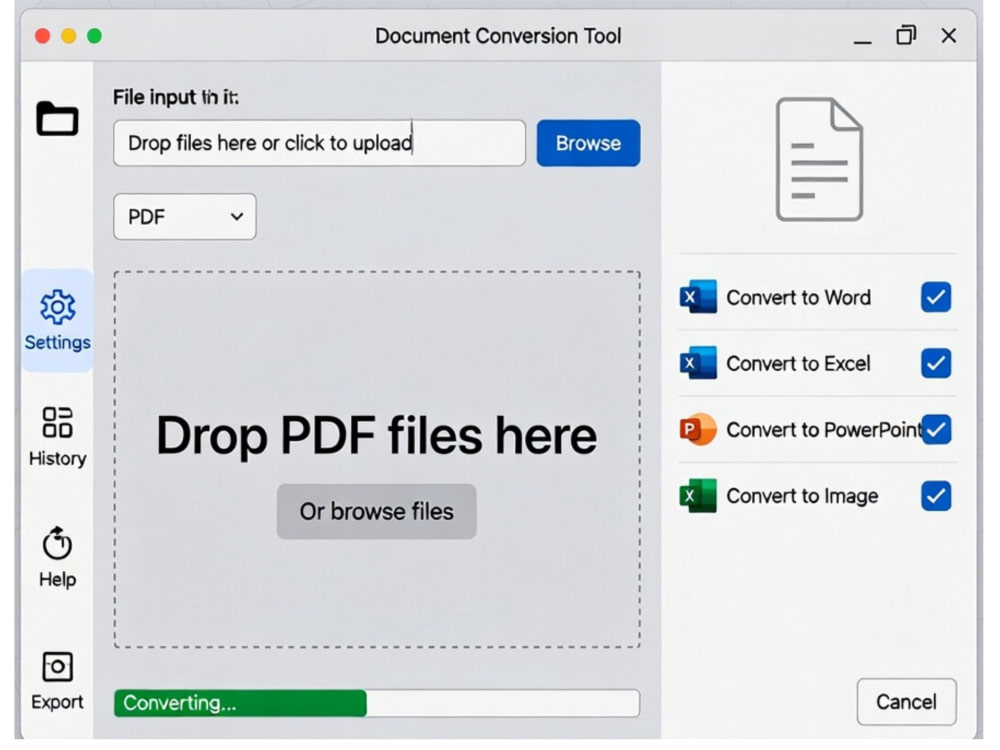1000x750 pixels.
Task: Click the Convert to Image label
Action: tap(802, 496)
